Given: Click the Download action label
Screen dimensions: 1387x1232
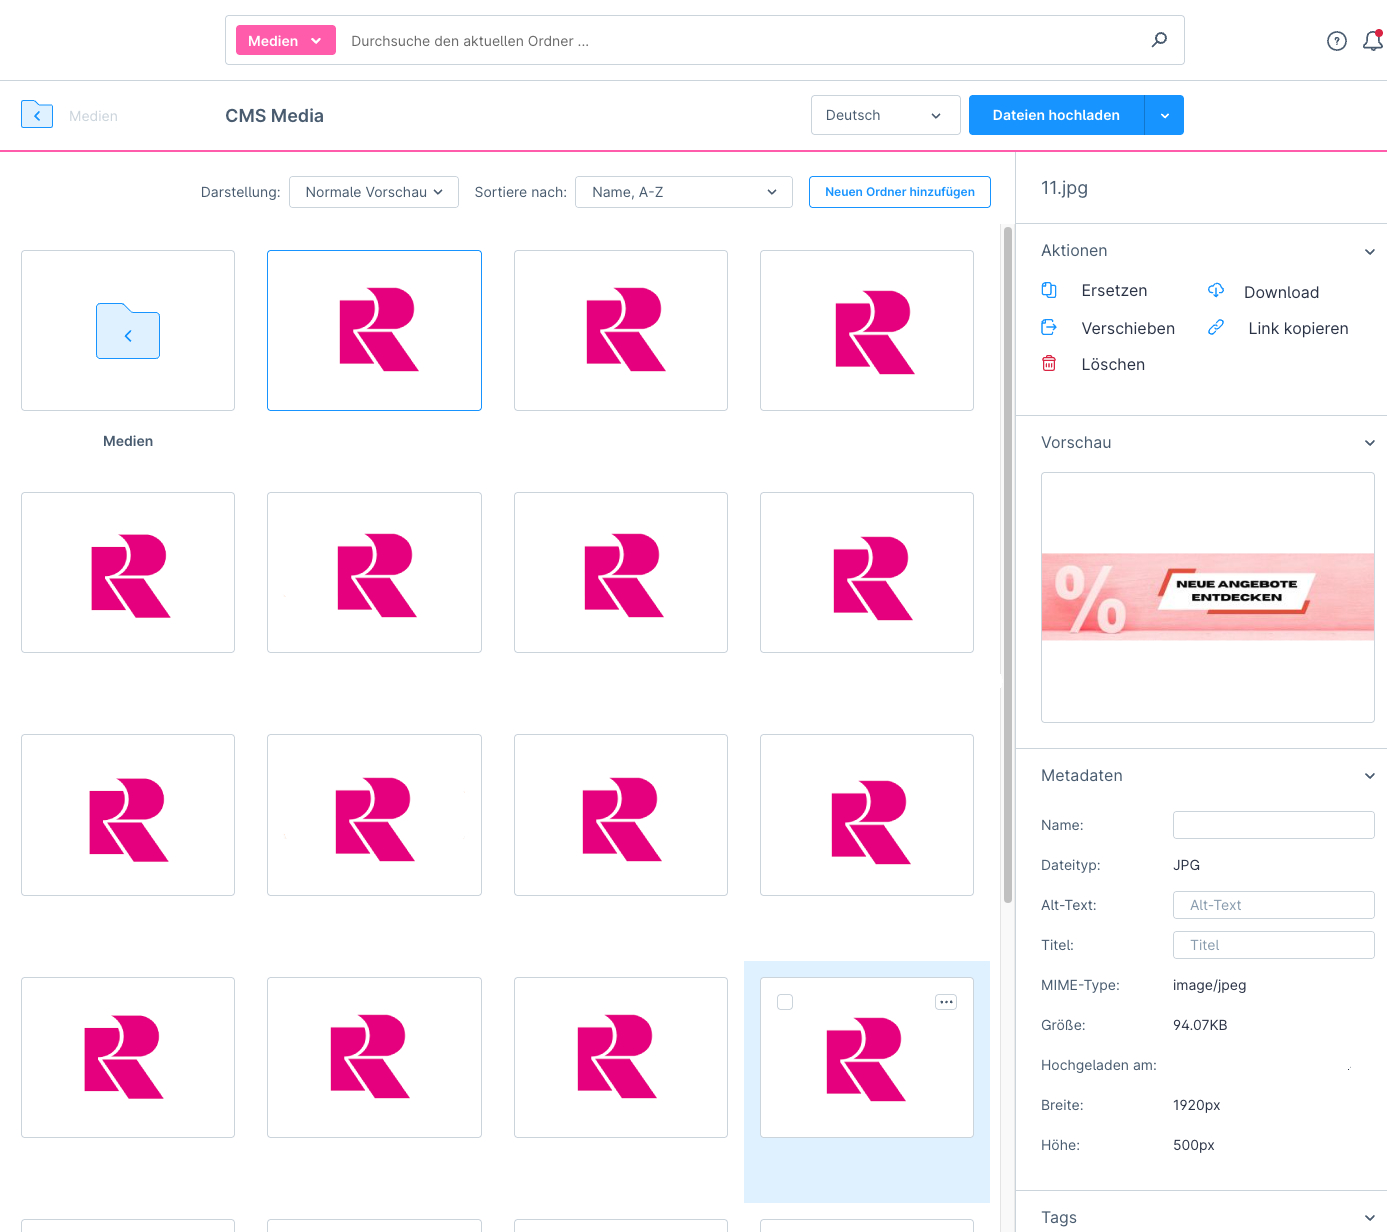Looking at the screenshot, I should (1281, 292).
